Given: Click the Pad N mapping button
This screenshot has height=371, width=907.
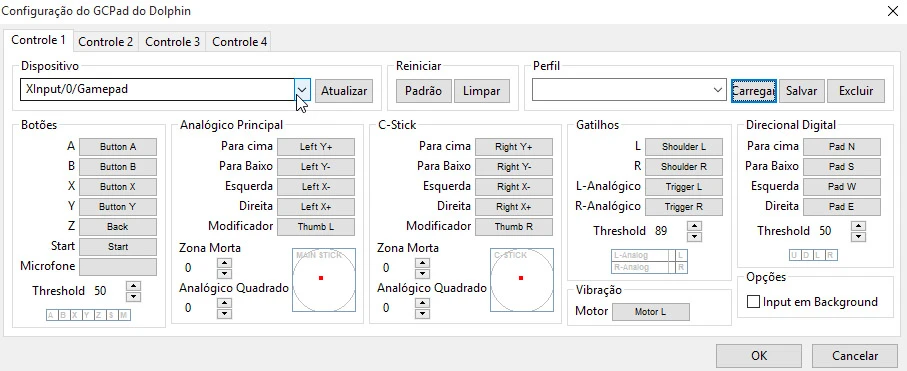Looking at the screenshot, I should click(842, 147).
